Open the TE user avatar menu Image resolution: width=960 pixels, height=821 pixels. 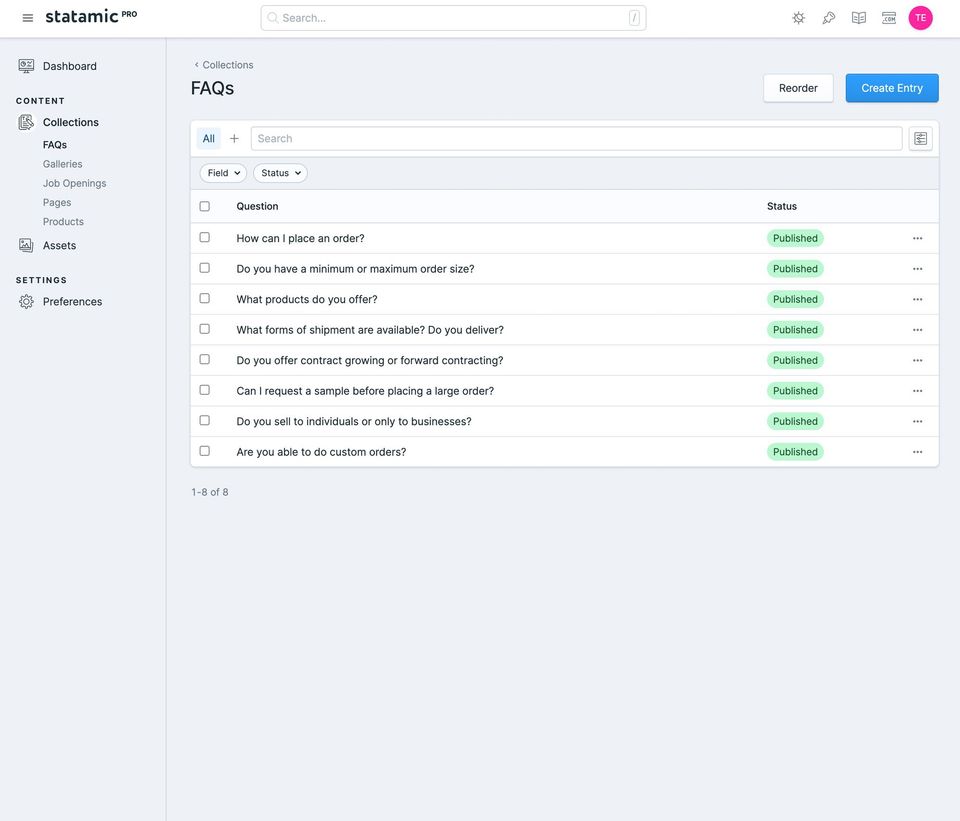(x=920, y=18)
